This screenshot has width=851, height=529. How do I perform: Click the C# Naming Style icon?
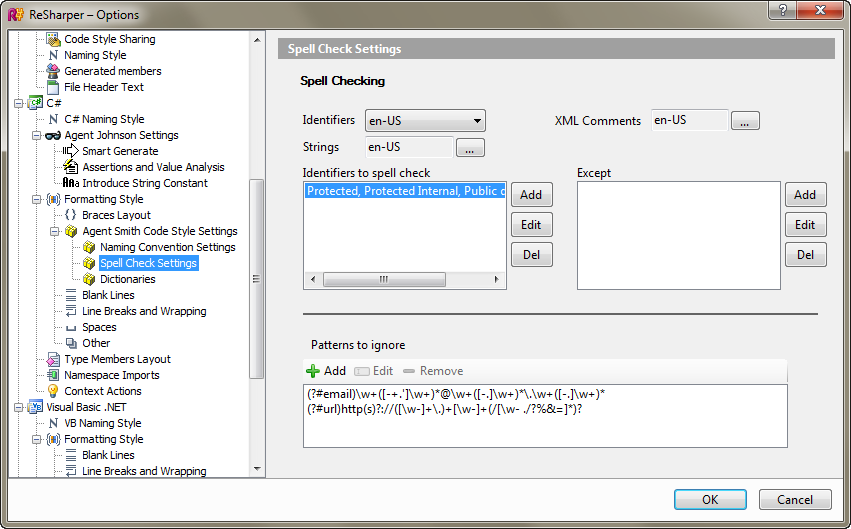[x=53, y=119]
